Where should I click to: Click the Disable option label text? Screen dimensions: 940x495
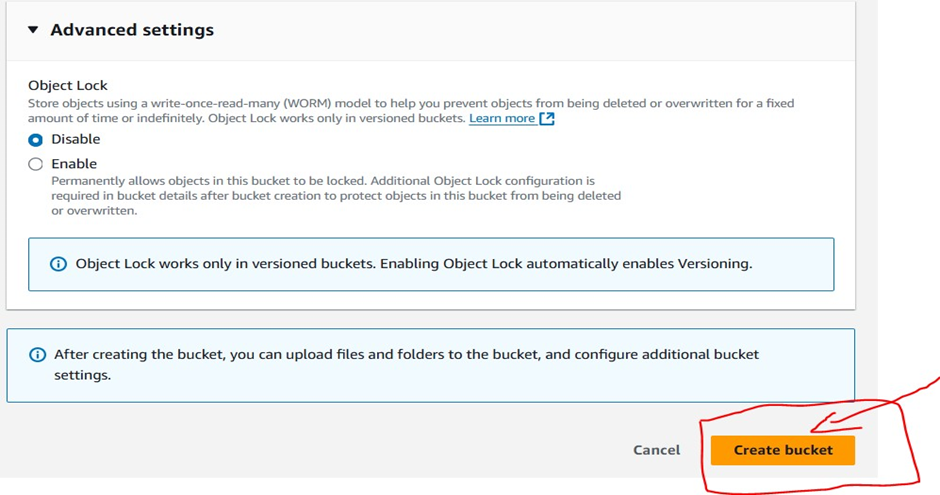click(76, 140)
